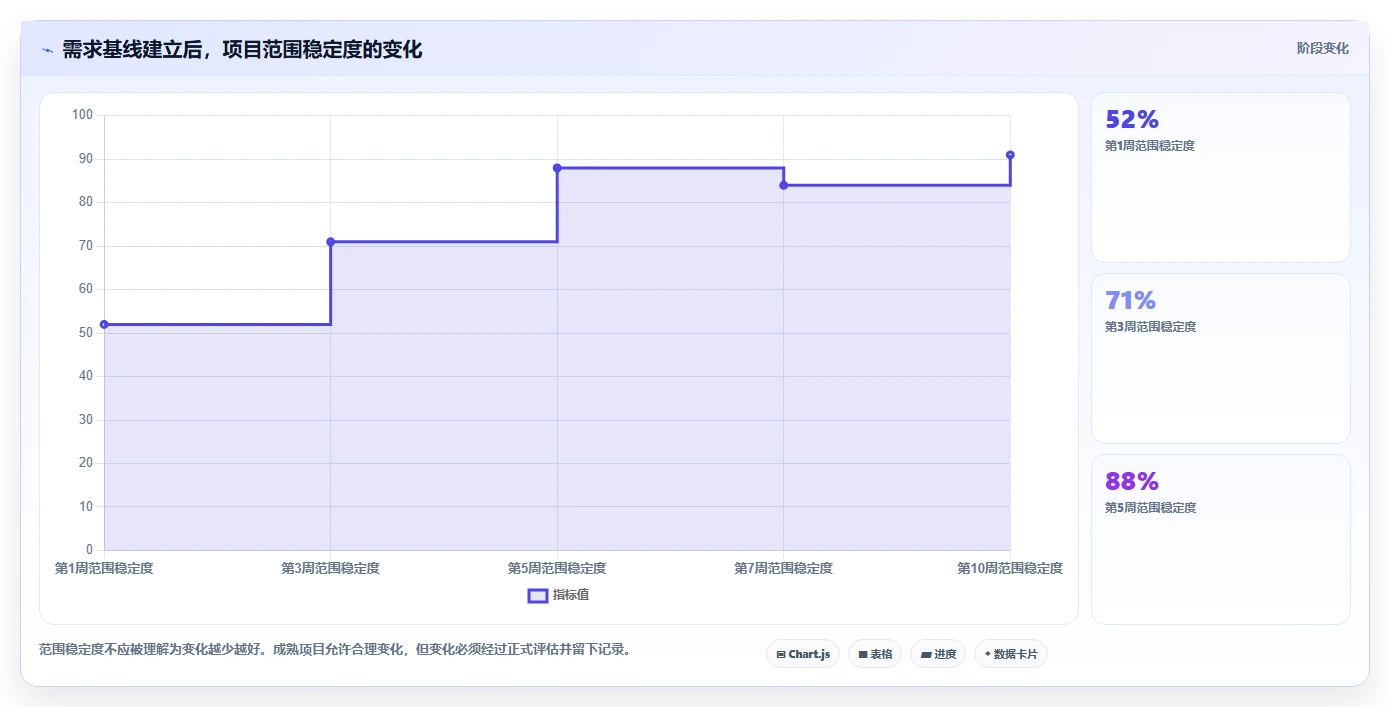Click the footnote text starting 范围稳定度不应被理解

pos(335,649)
